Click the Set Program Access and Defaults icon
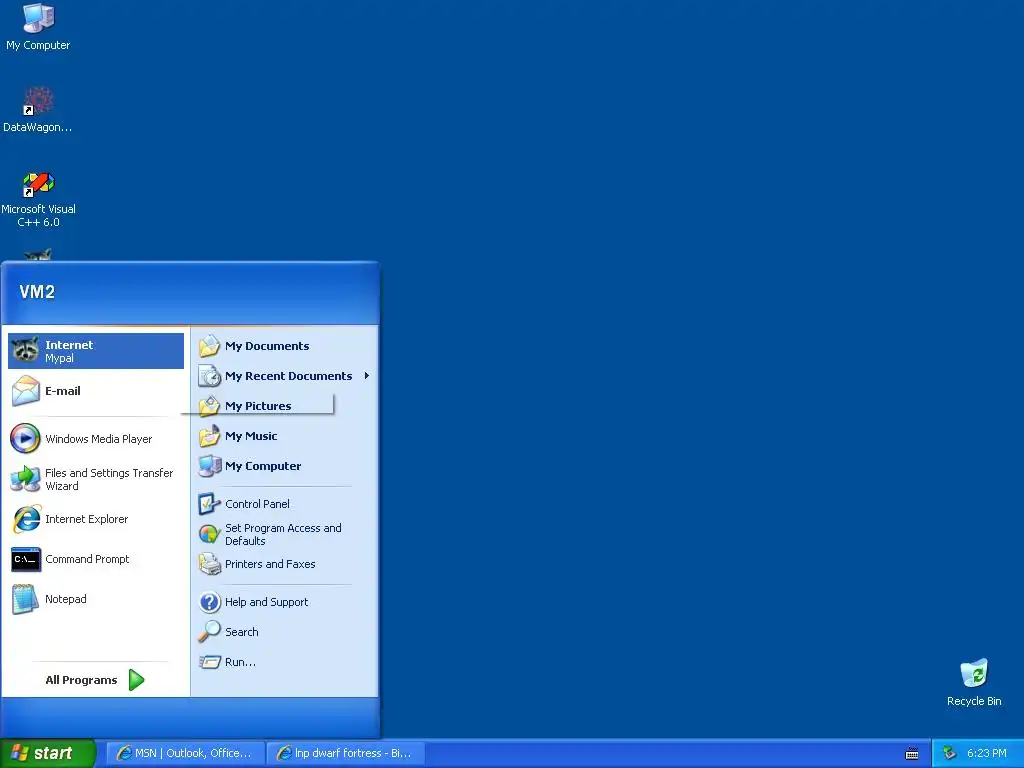 pyautogui.click(x=210, y=534)
